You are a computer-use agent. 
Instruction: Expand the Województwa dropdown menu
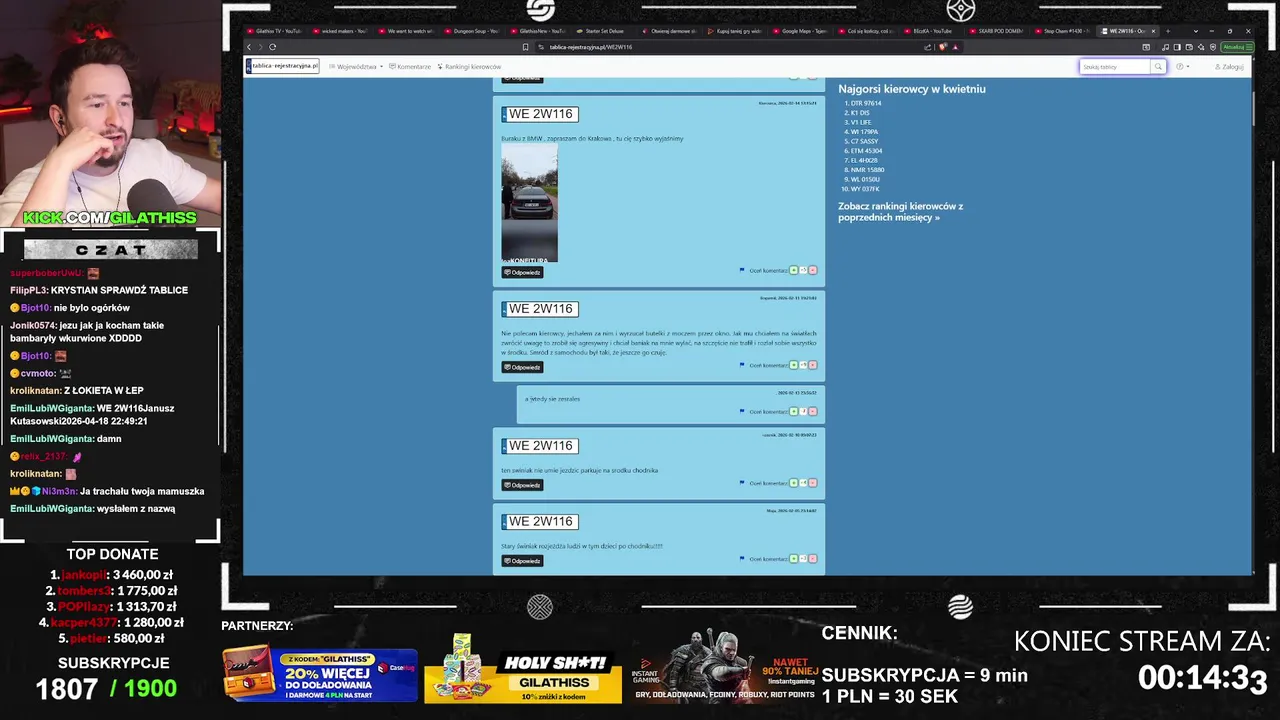[x=358, y=67]
